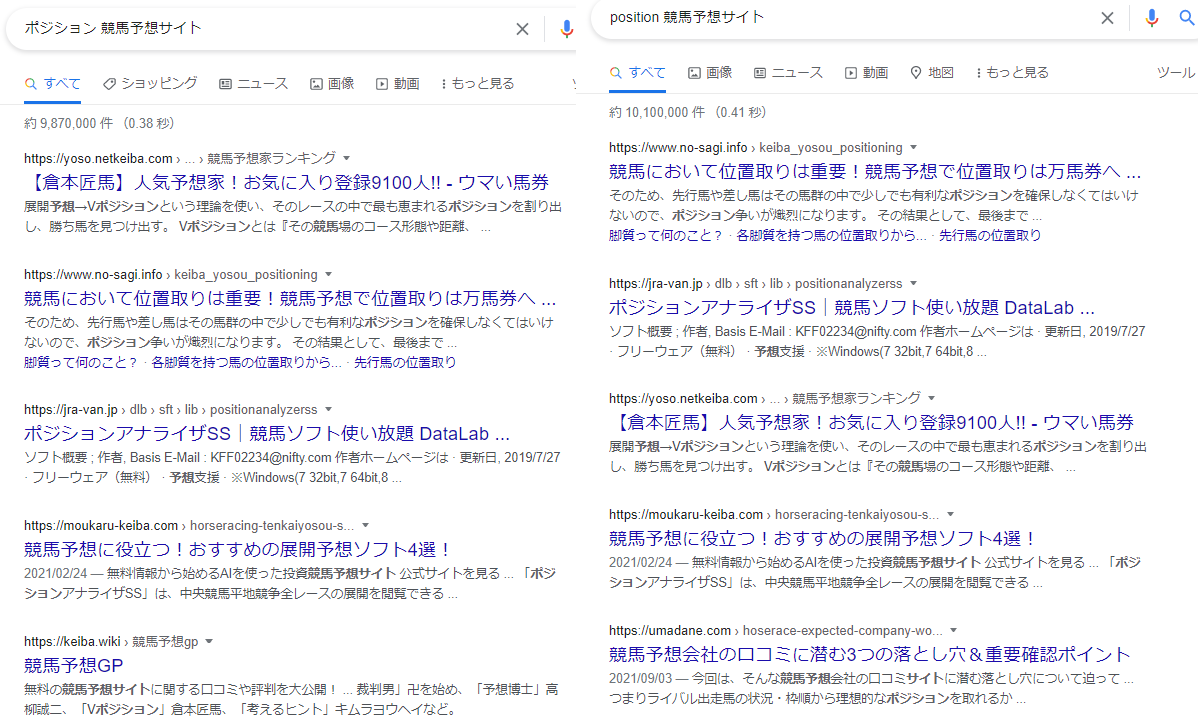The image size is (1198, 726).
Task: Open 動画 tab in right search window
Action: pos(866,73)
